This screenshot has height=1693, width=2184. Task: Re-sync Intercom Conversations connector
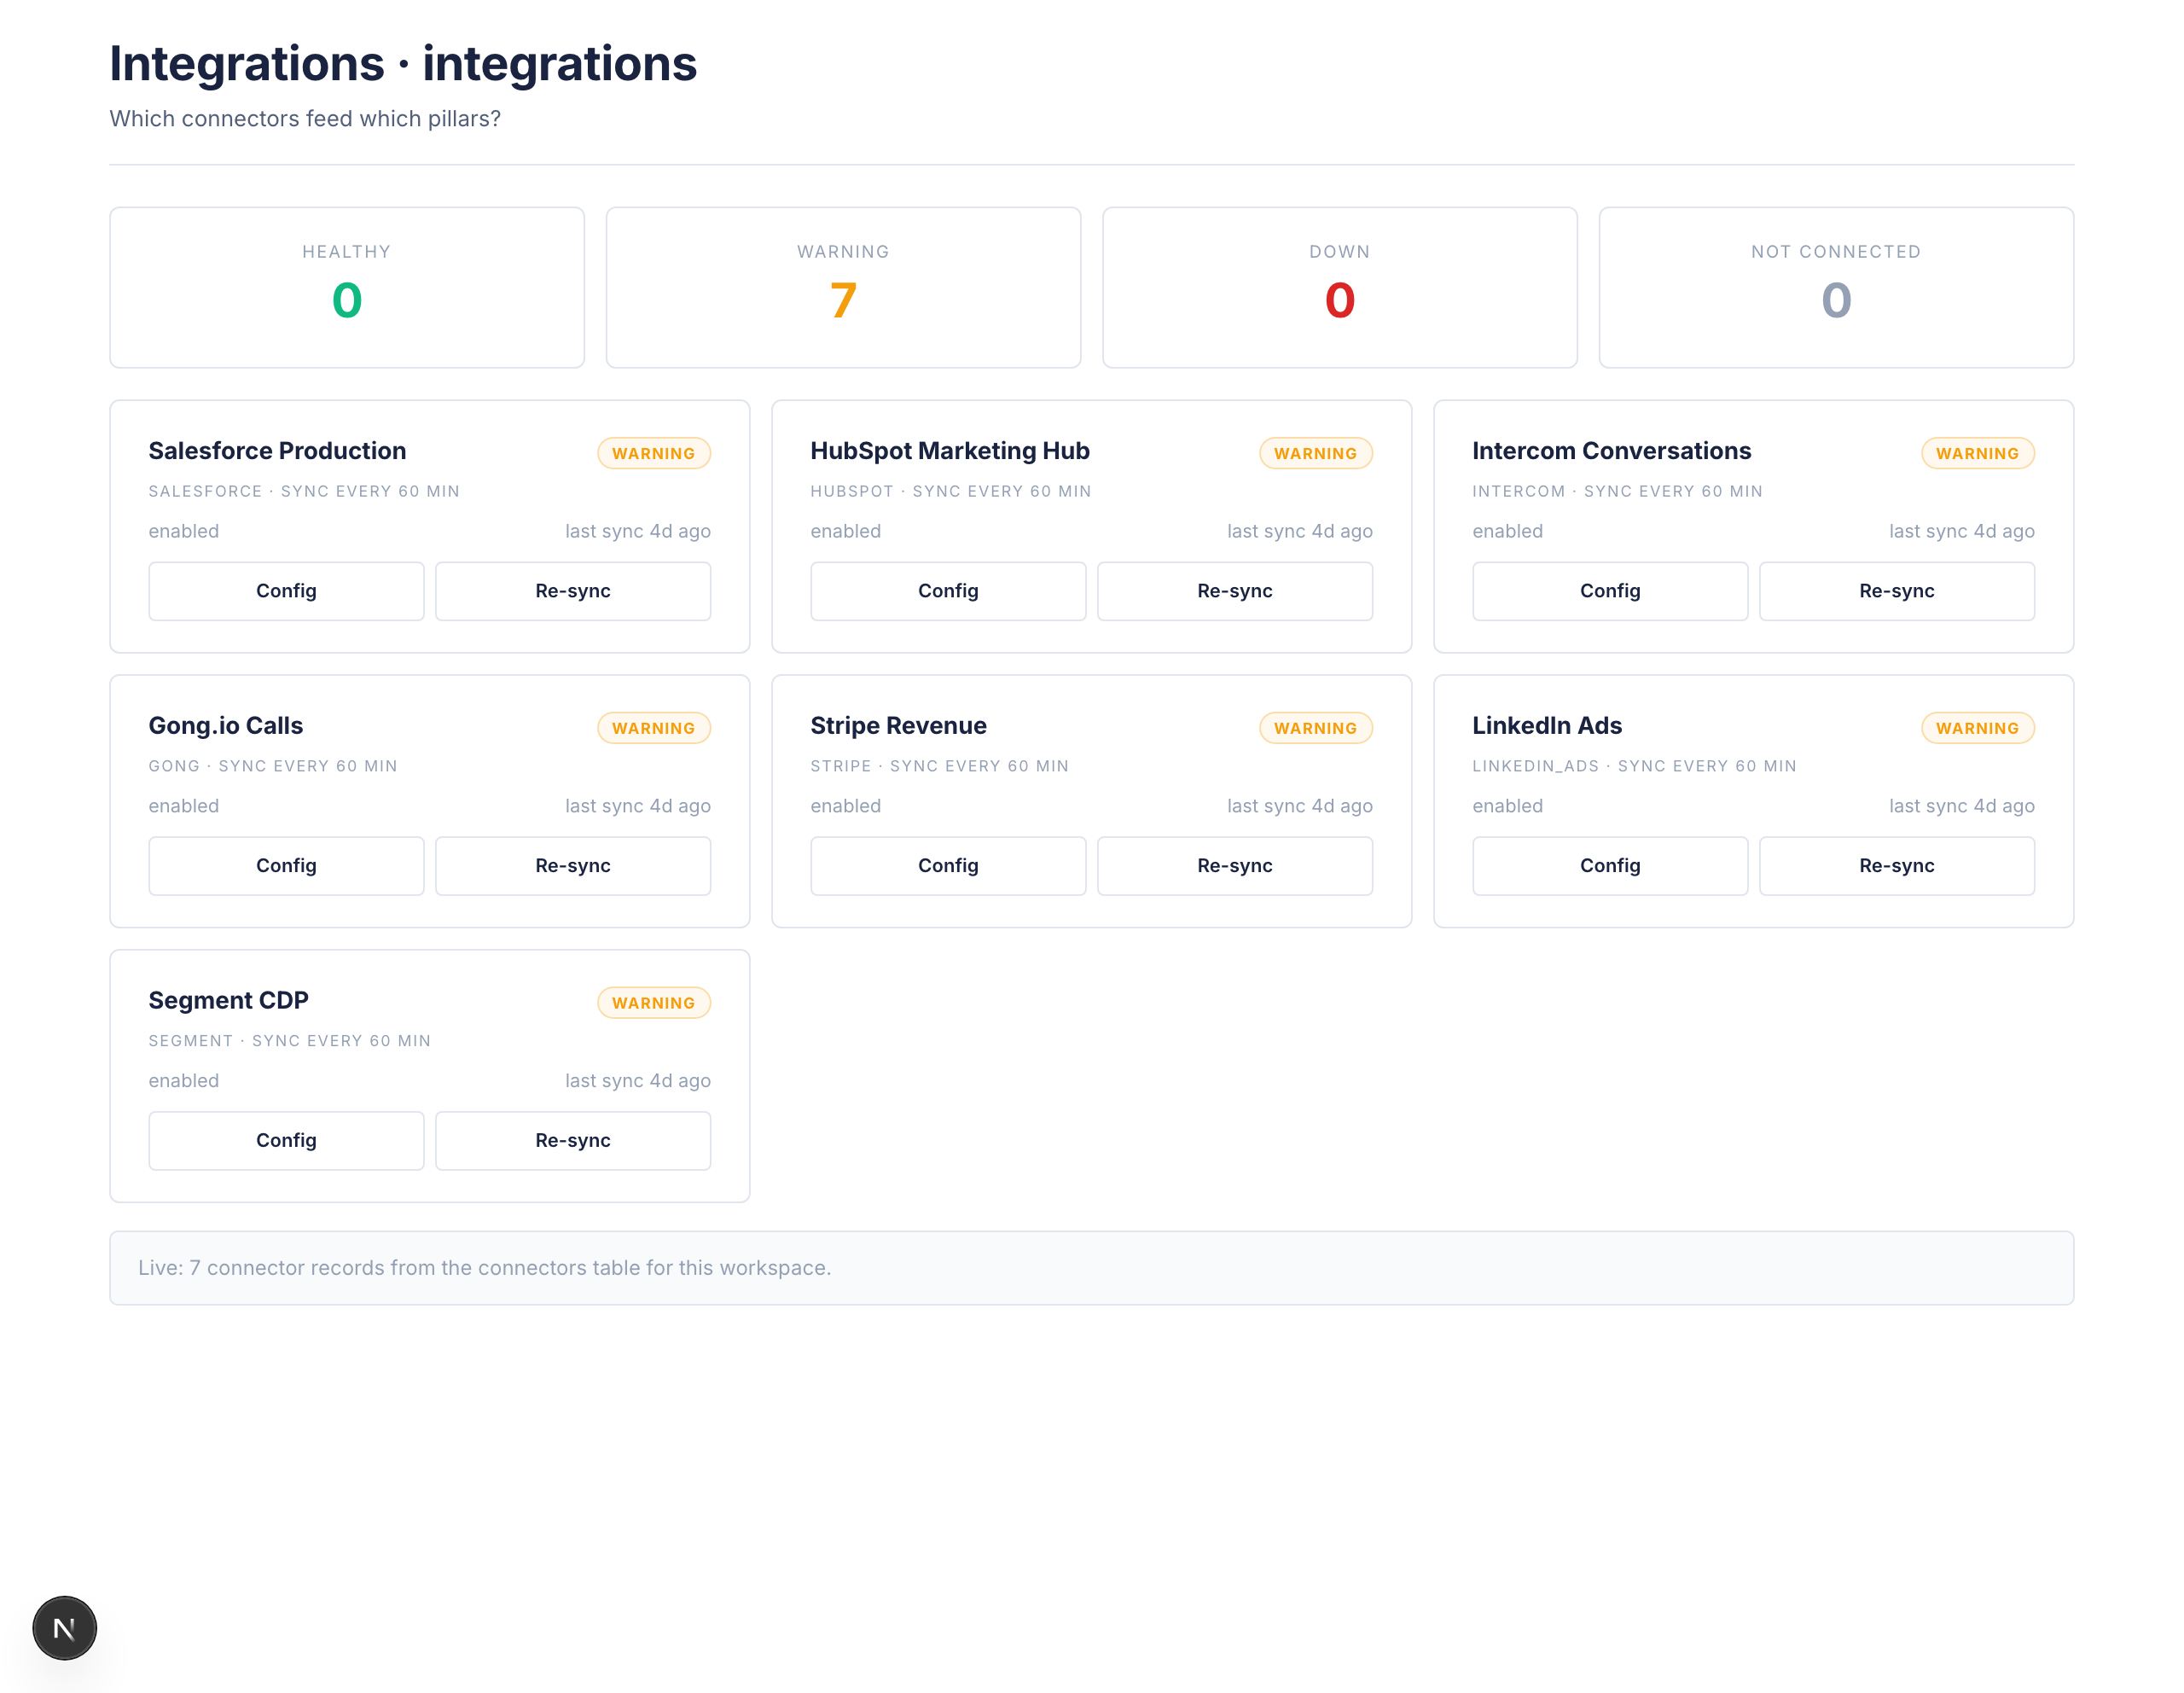click(1897, 591)
